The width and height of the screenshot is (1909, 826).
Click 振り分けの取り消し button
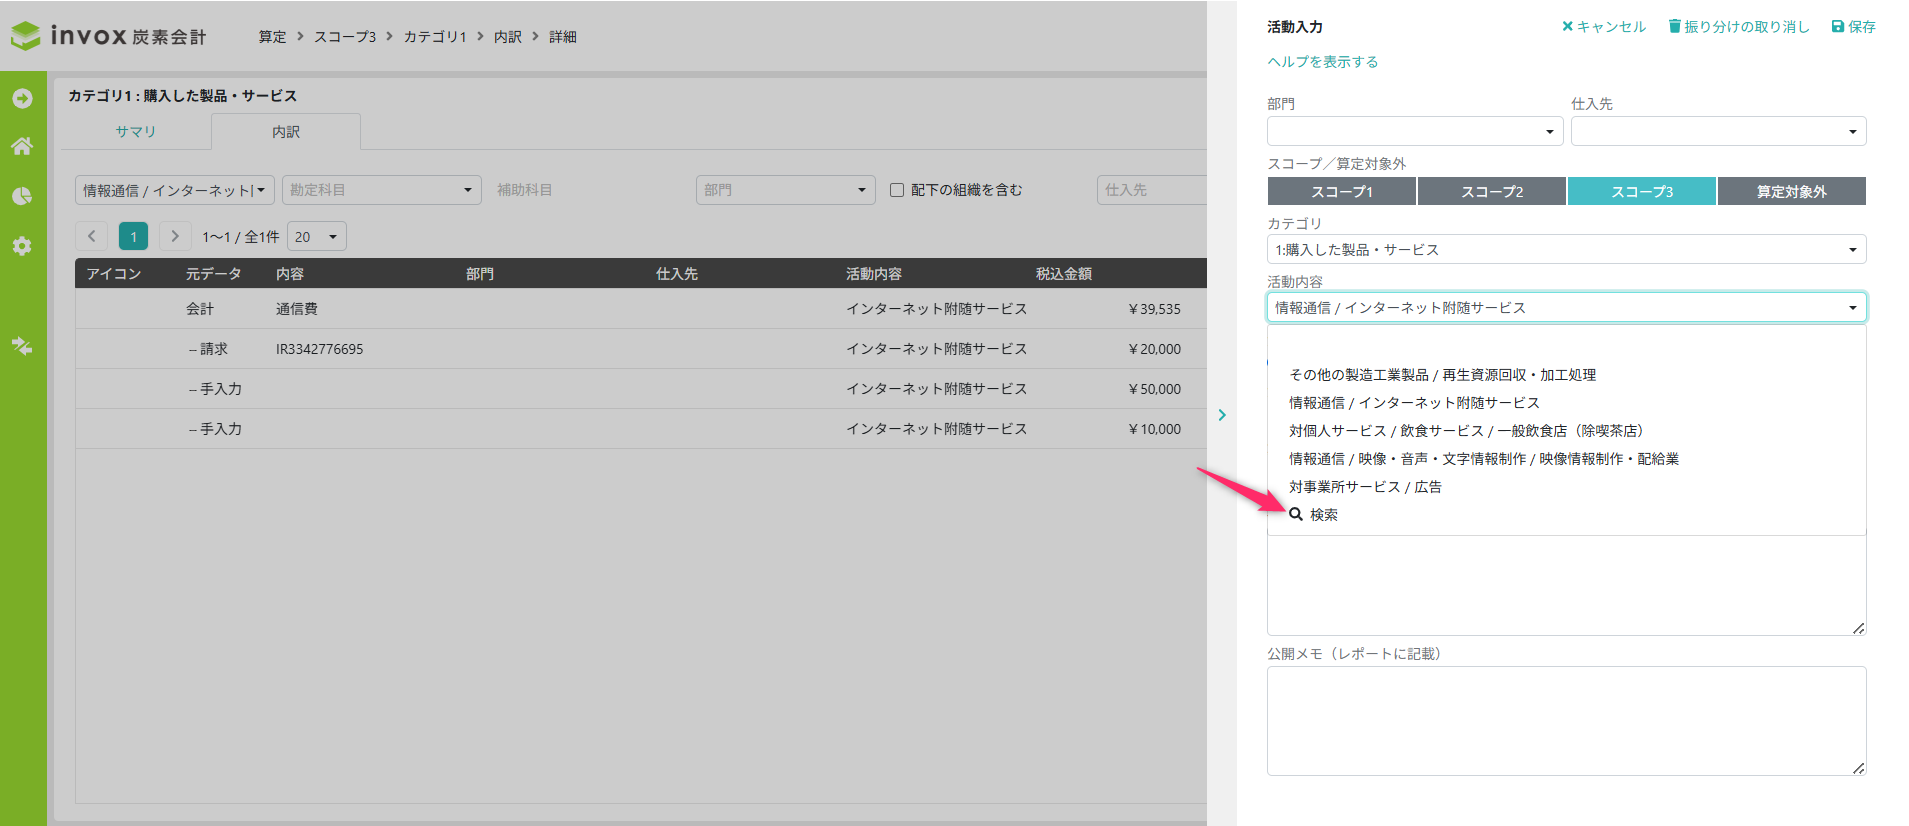[x=1739, y=27]
